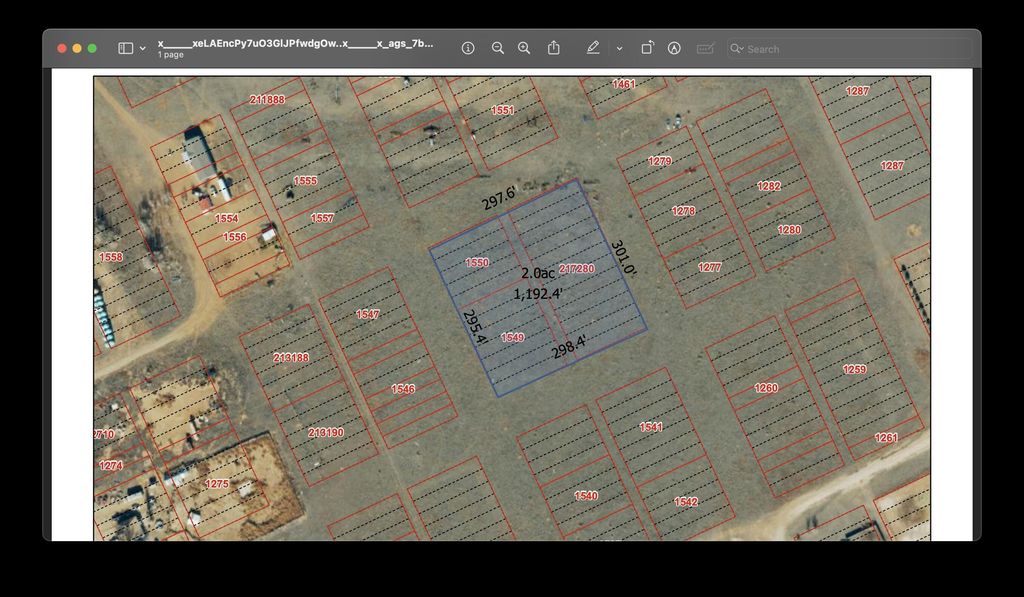Click parcel number 1550 on map
Screen dimensions: 1024x597
(x=477, y=263)
